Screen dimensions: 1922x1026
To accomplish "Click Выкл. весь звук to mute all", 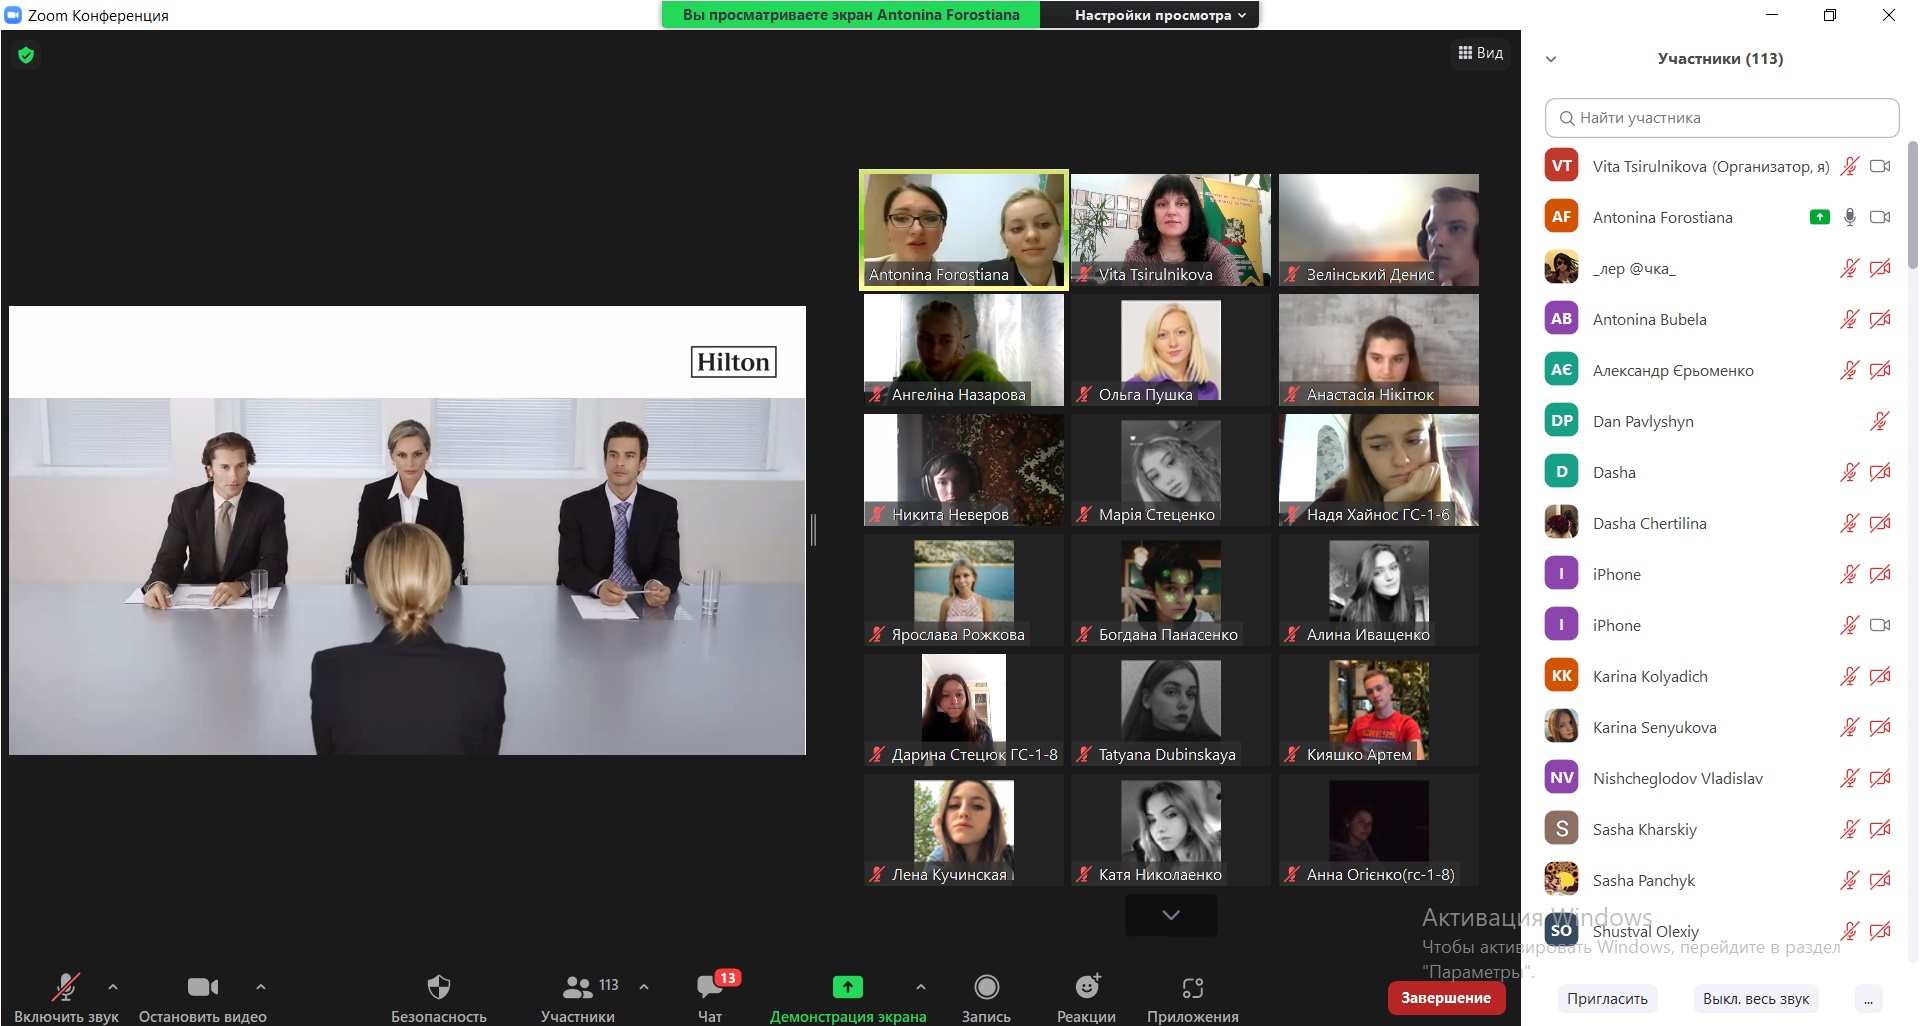I will pos(1756,999).
